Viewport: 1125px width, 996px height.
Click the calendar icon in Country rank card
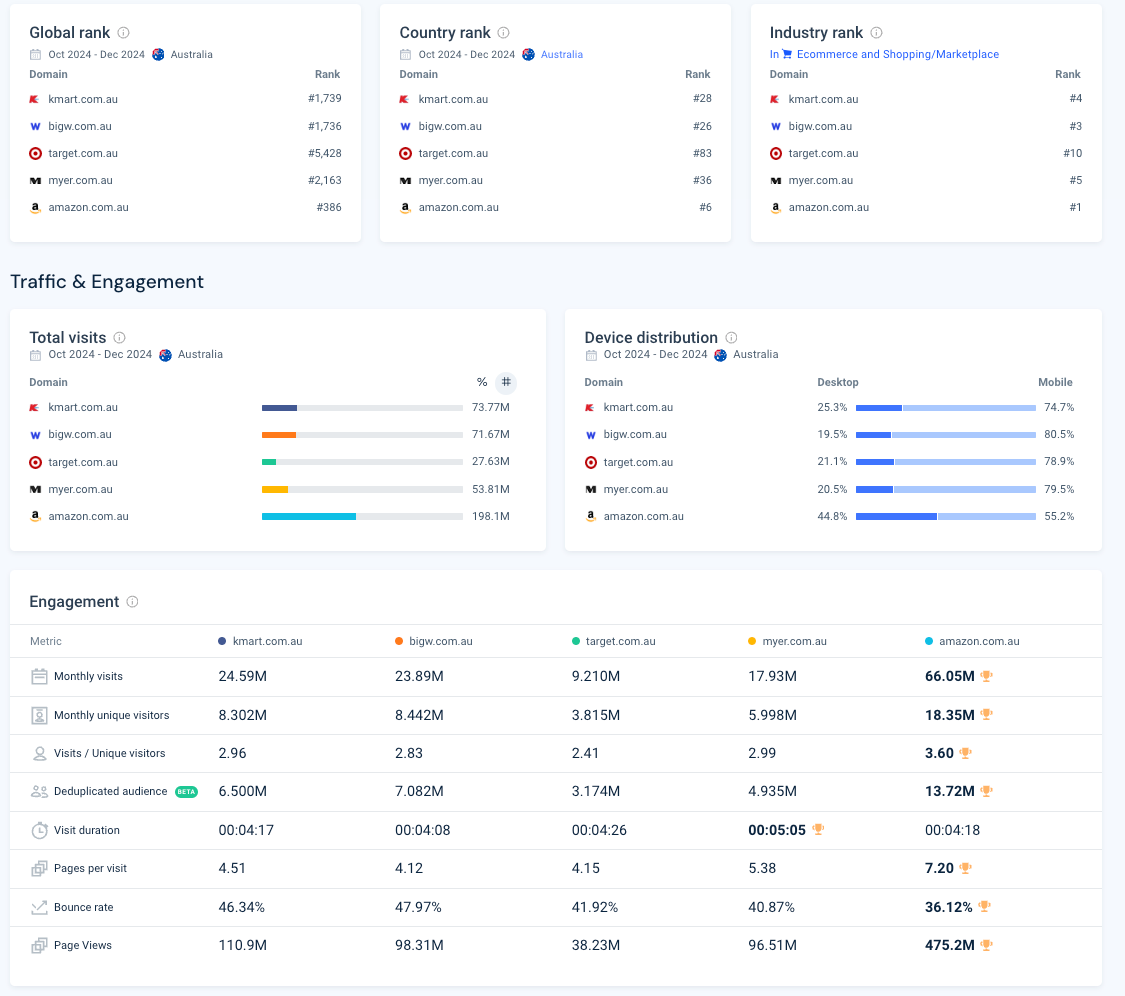[x=405, y=55]
